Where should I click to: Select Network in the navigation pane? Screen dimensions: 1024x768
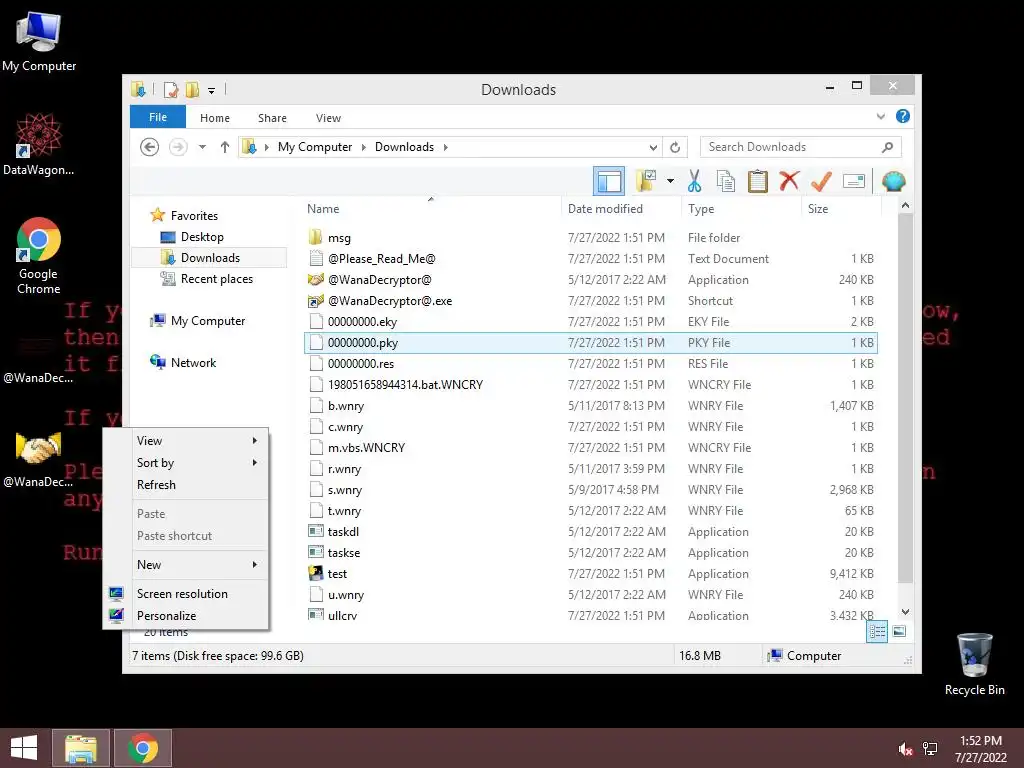tap(193, 362)
